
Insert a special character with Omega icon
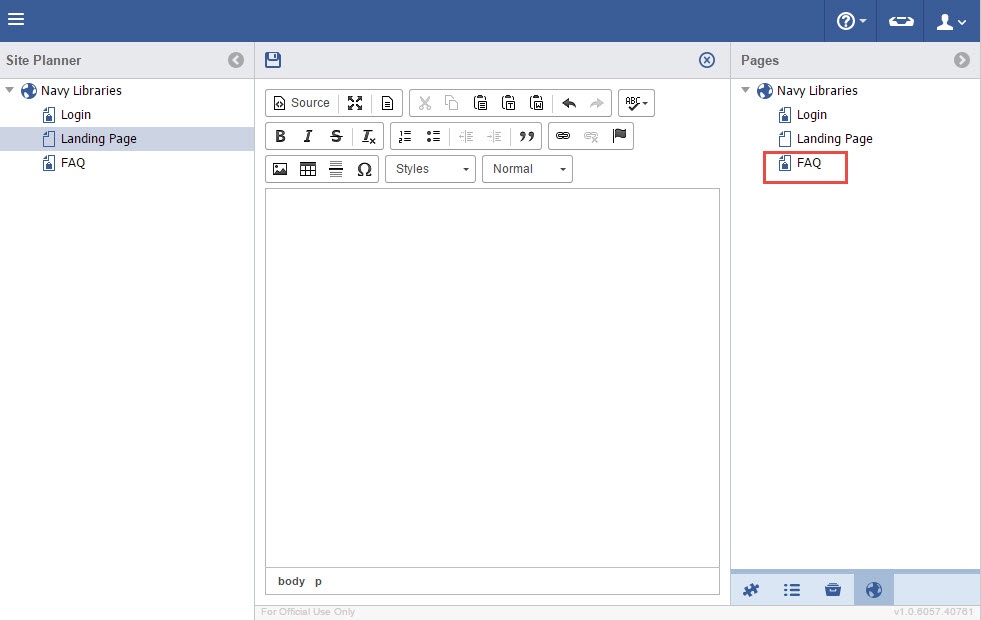364,169
